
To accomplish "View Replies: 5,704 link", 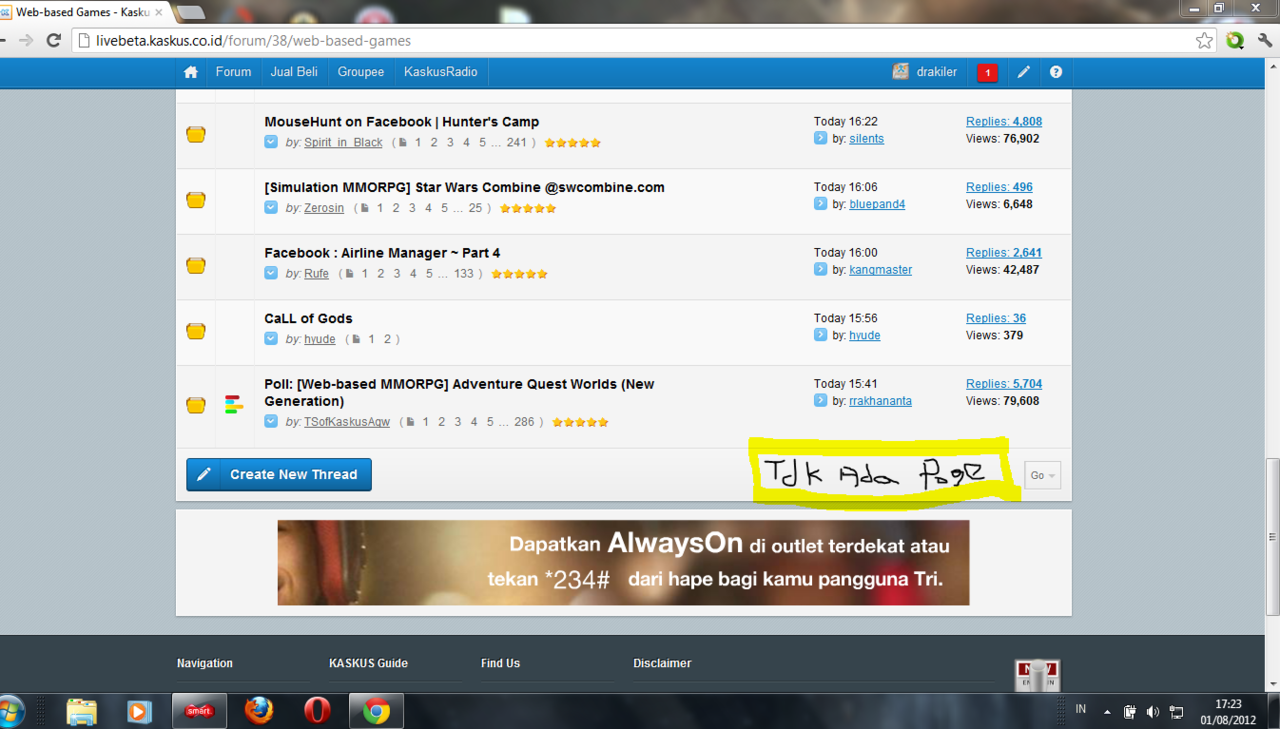I will click(1004, 384).
